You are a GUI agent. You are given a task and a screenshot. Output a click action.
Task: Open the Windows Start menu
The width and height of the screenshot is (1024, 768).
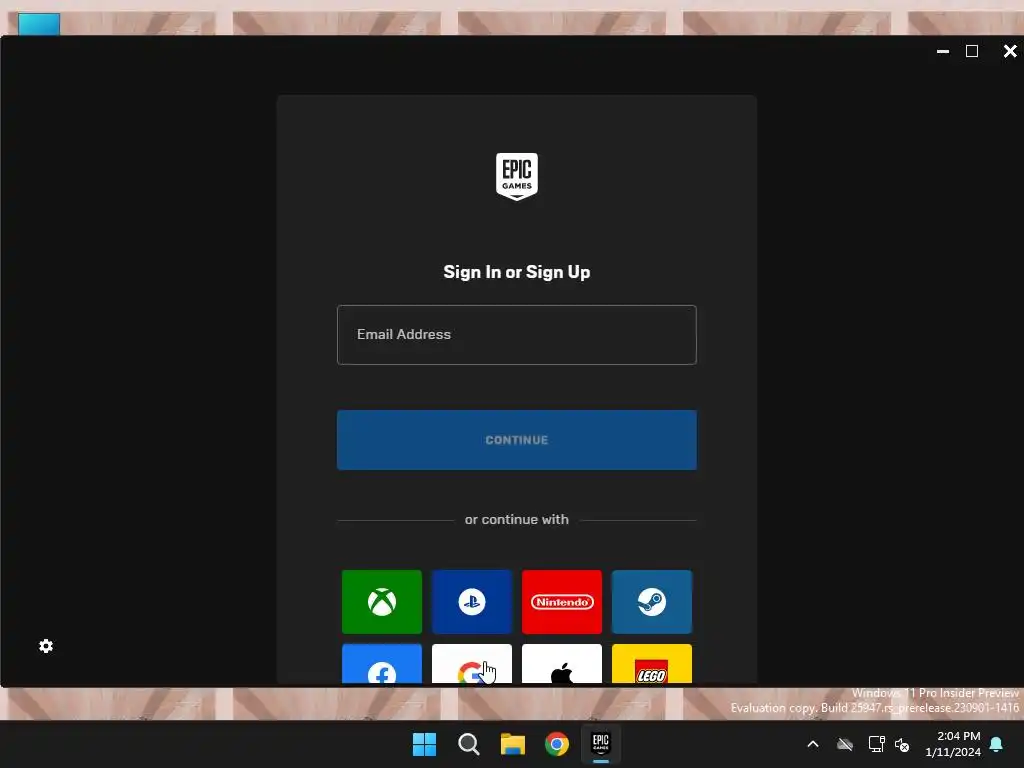424,744
